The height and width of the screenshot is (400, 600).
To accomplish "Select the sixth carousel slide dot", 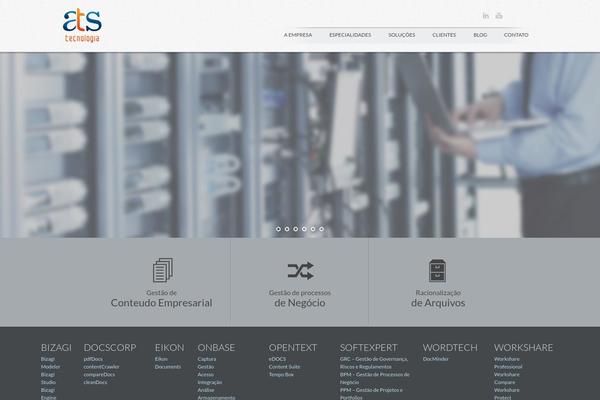I will (321, 229).
